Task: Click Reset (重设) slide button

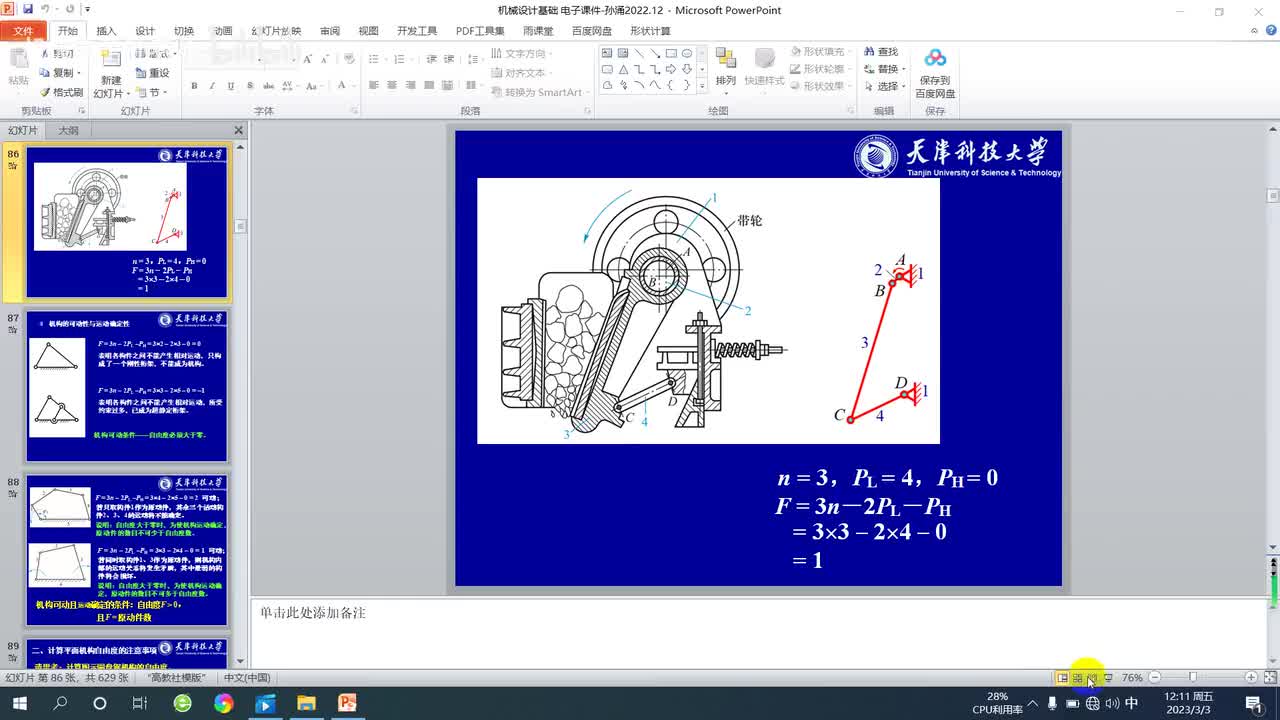Action: pyautogui.click(x=153, y=73)
